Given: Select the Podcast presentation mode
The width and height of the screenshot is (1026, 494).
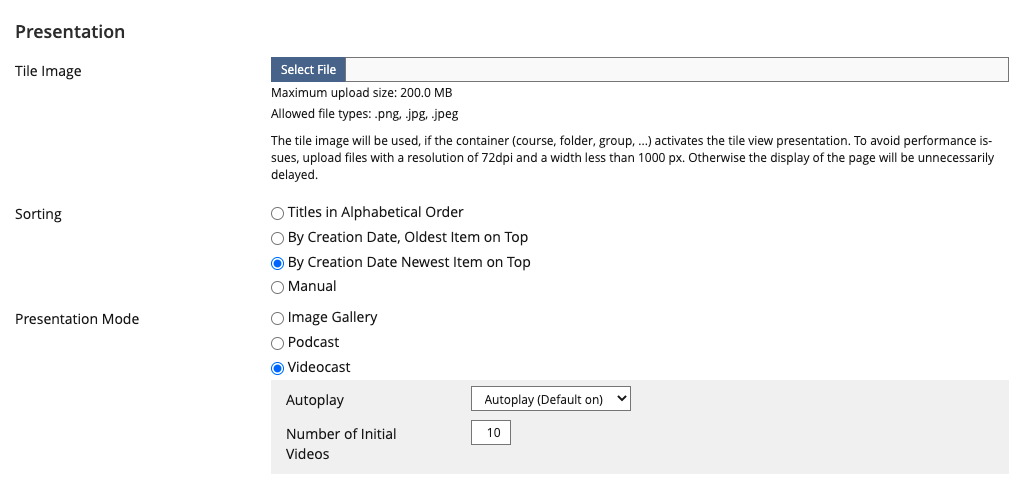Looking at the screenshot, I should pyautogui.click(x=278, y=343).
